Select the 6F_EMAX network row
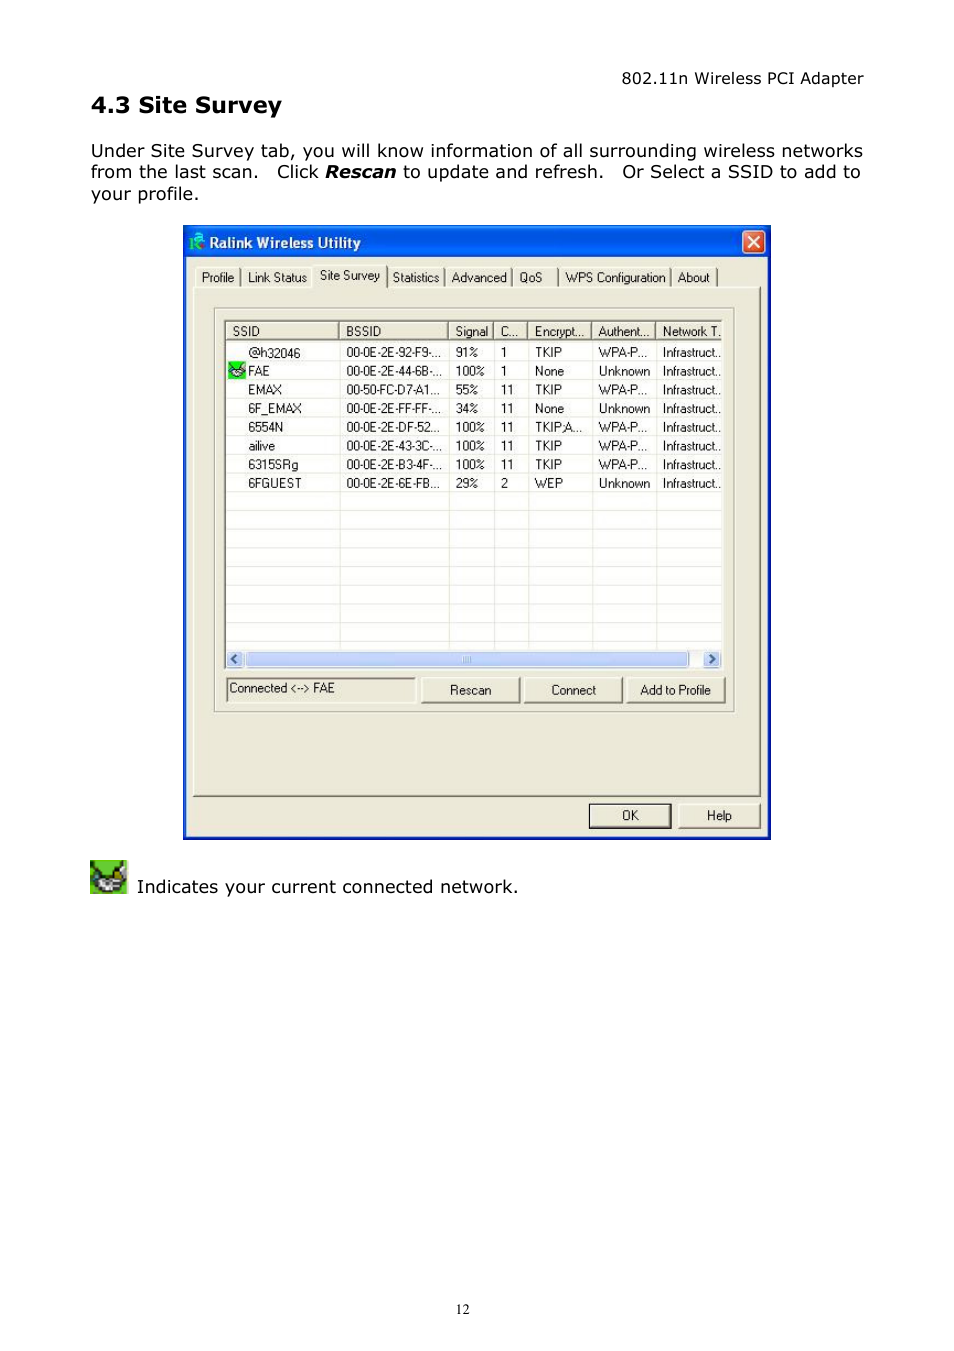Screen dimensions: 954x1351 pos(474,409)
